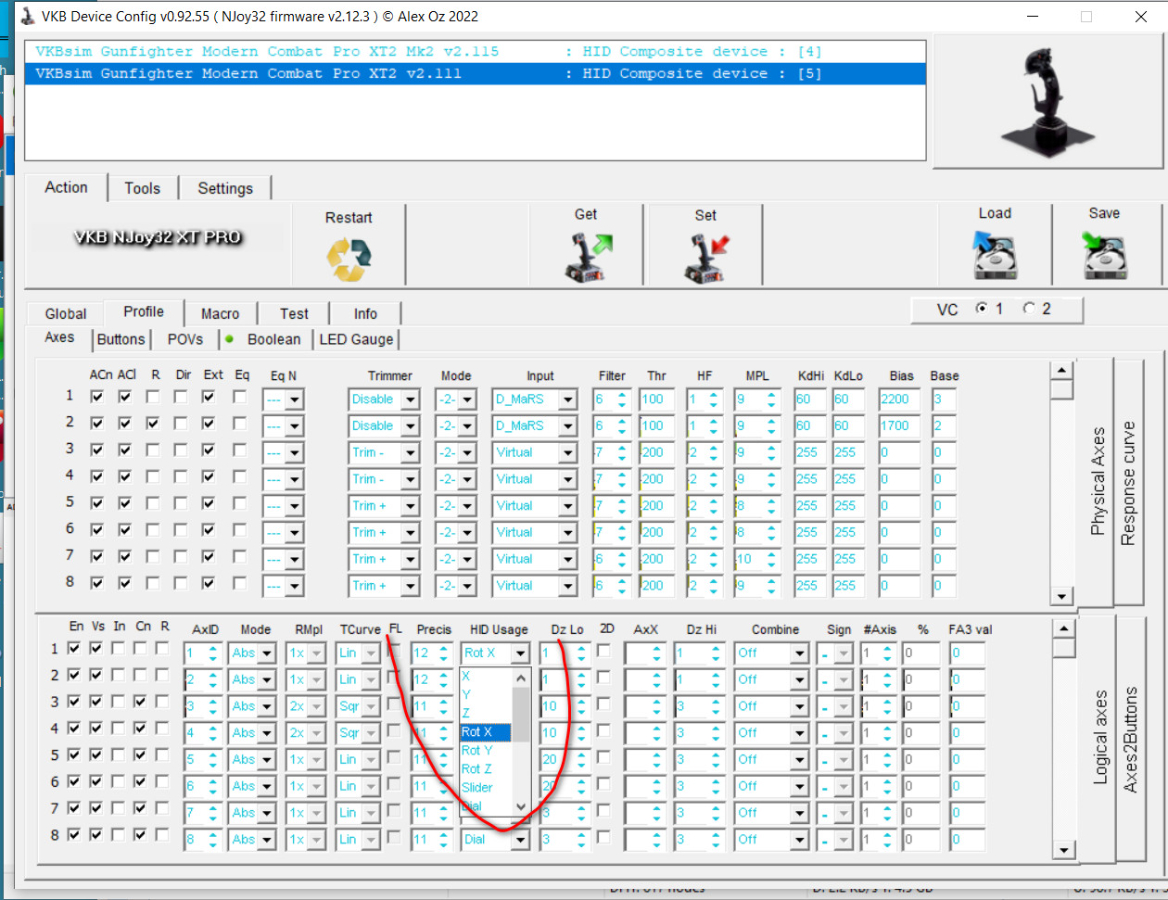Click the Restart recycle-arrows icon
1168x900 pixels.
[349, 259]
